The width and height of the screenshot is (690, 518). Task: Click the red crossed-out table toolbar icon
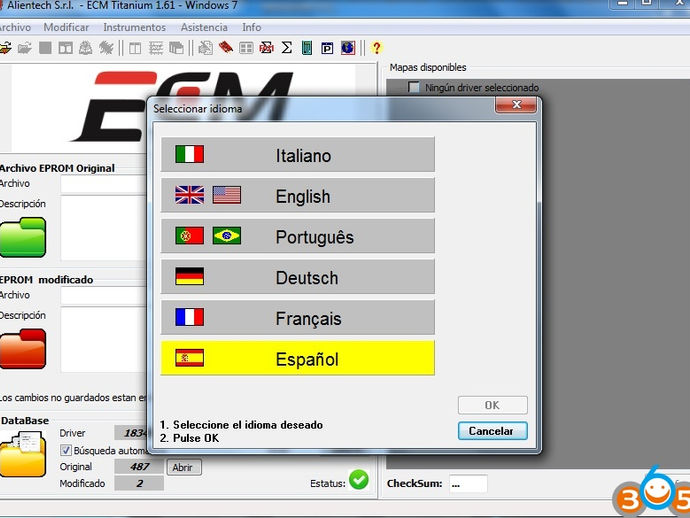[x=266, y=48]
